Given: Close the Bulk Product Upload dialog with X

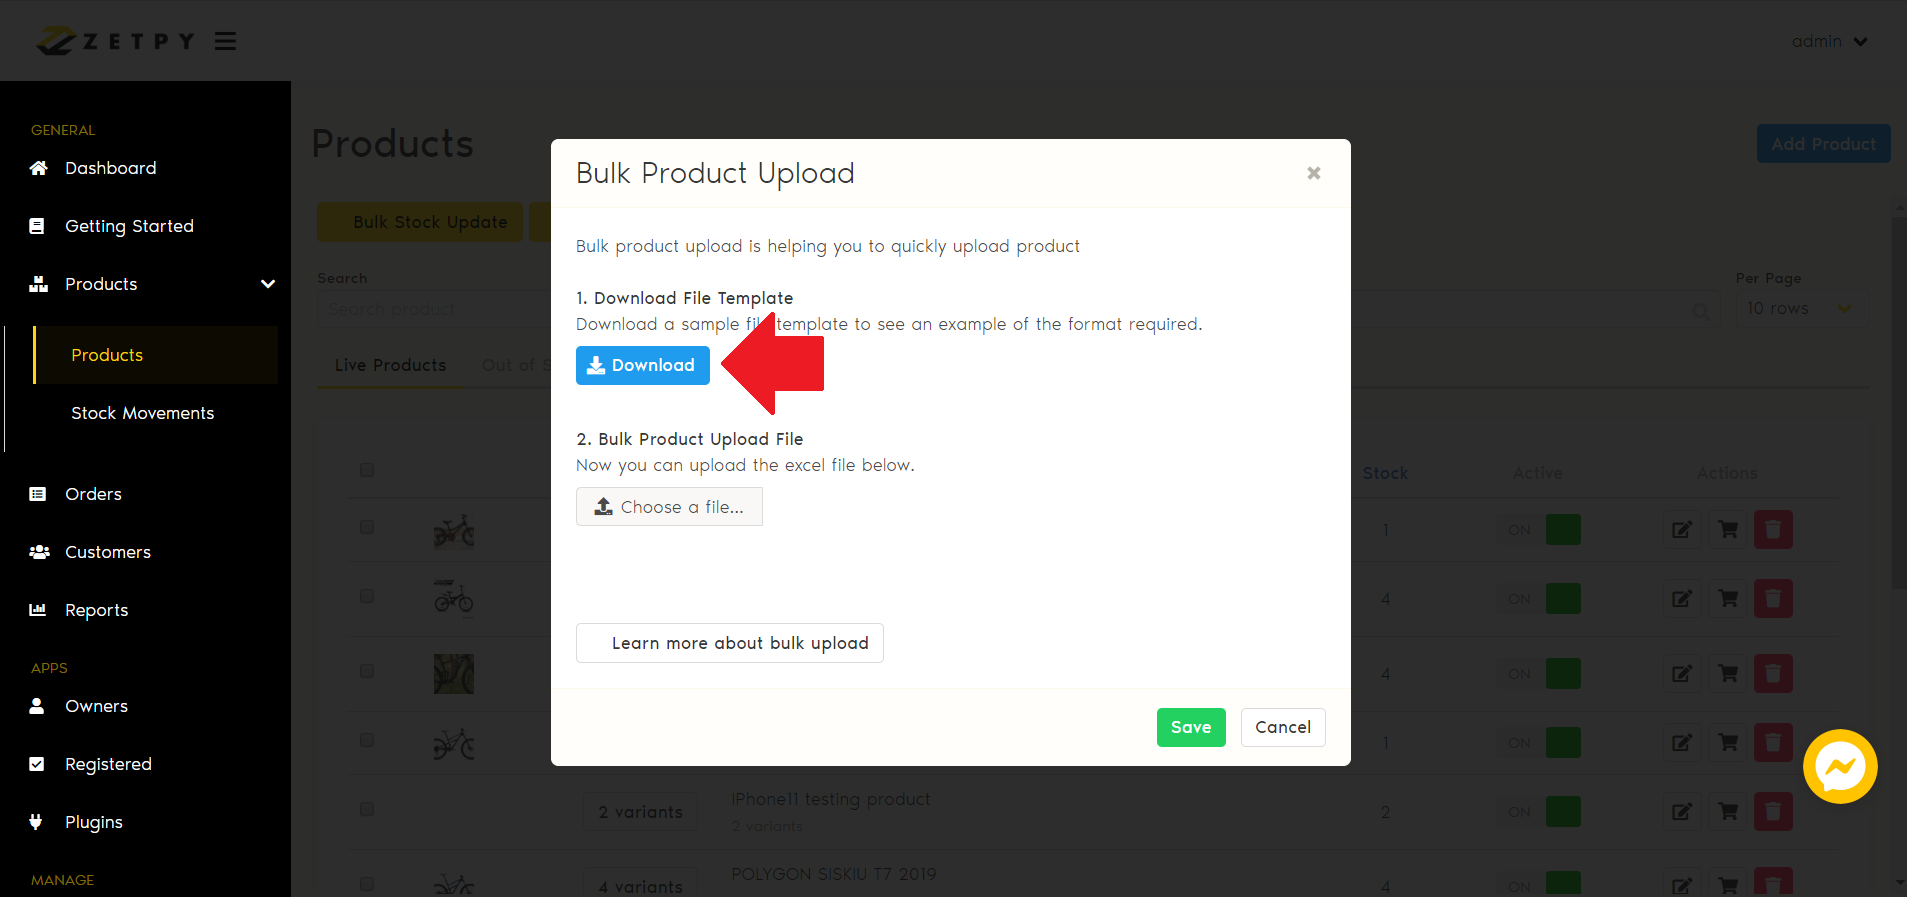Looking at the screenshot, I should click(1313, 173).
